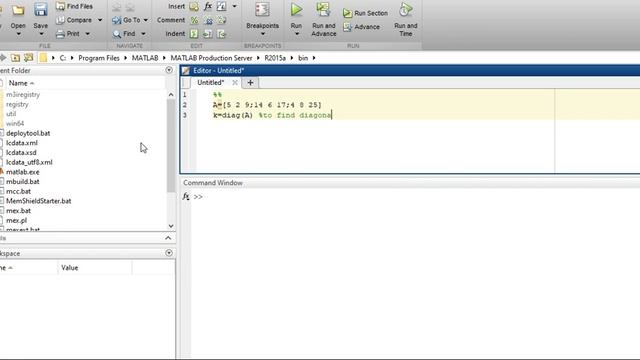Expand the Print dropdown arrow

87,34
